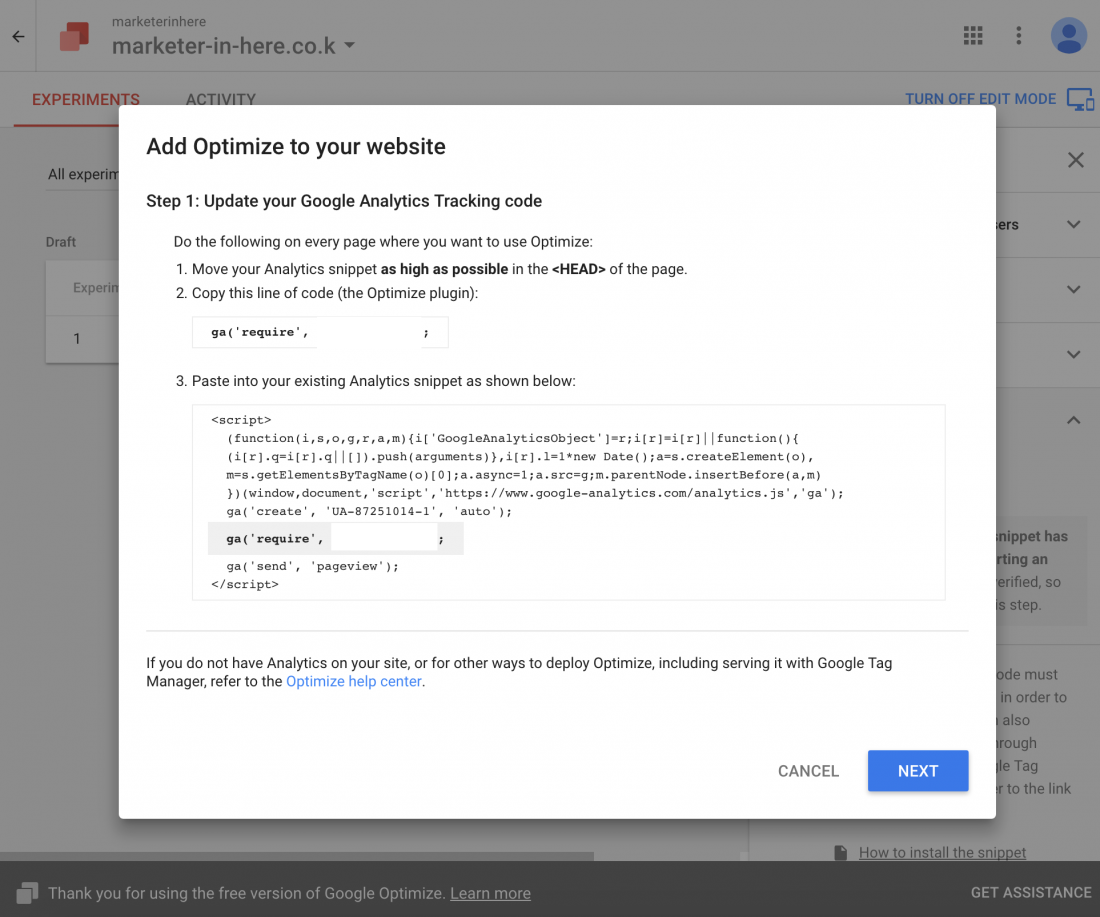Screen dimensions: 1100x917
Task: Open the user account avatar
Action: pyautogui.click(x=1068, y=35)
